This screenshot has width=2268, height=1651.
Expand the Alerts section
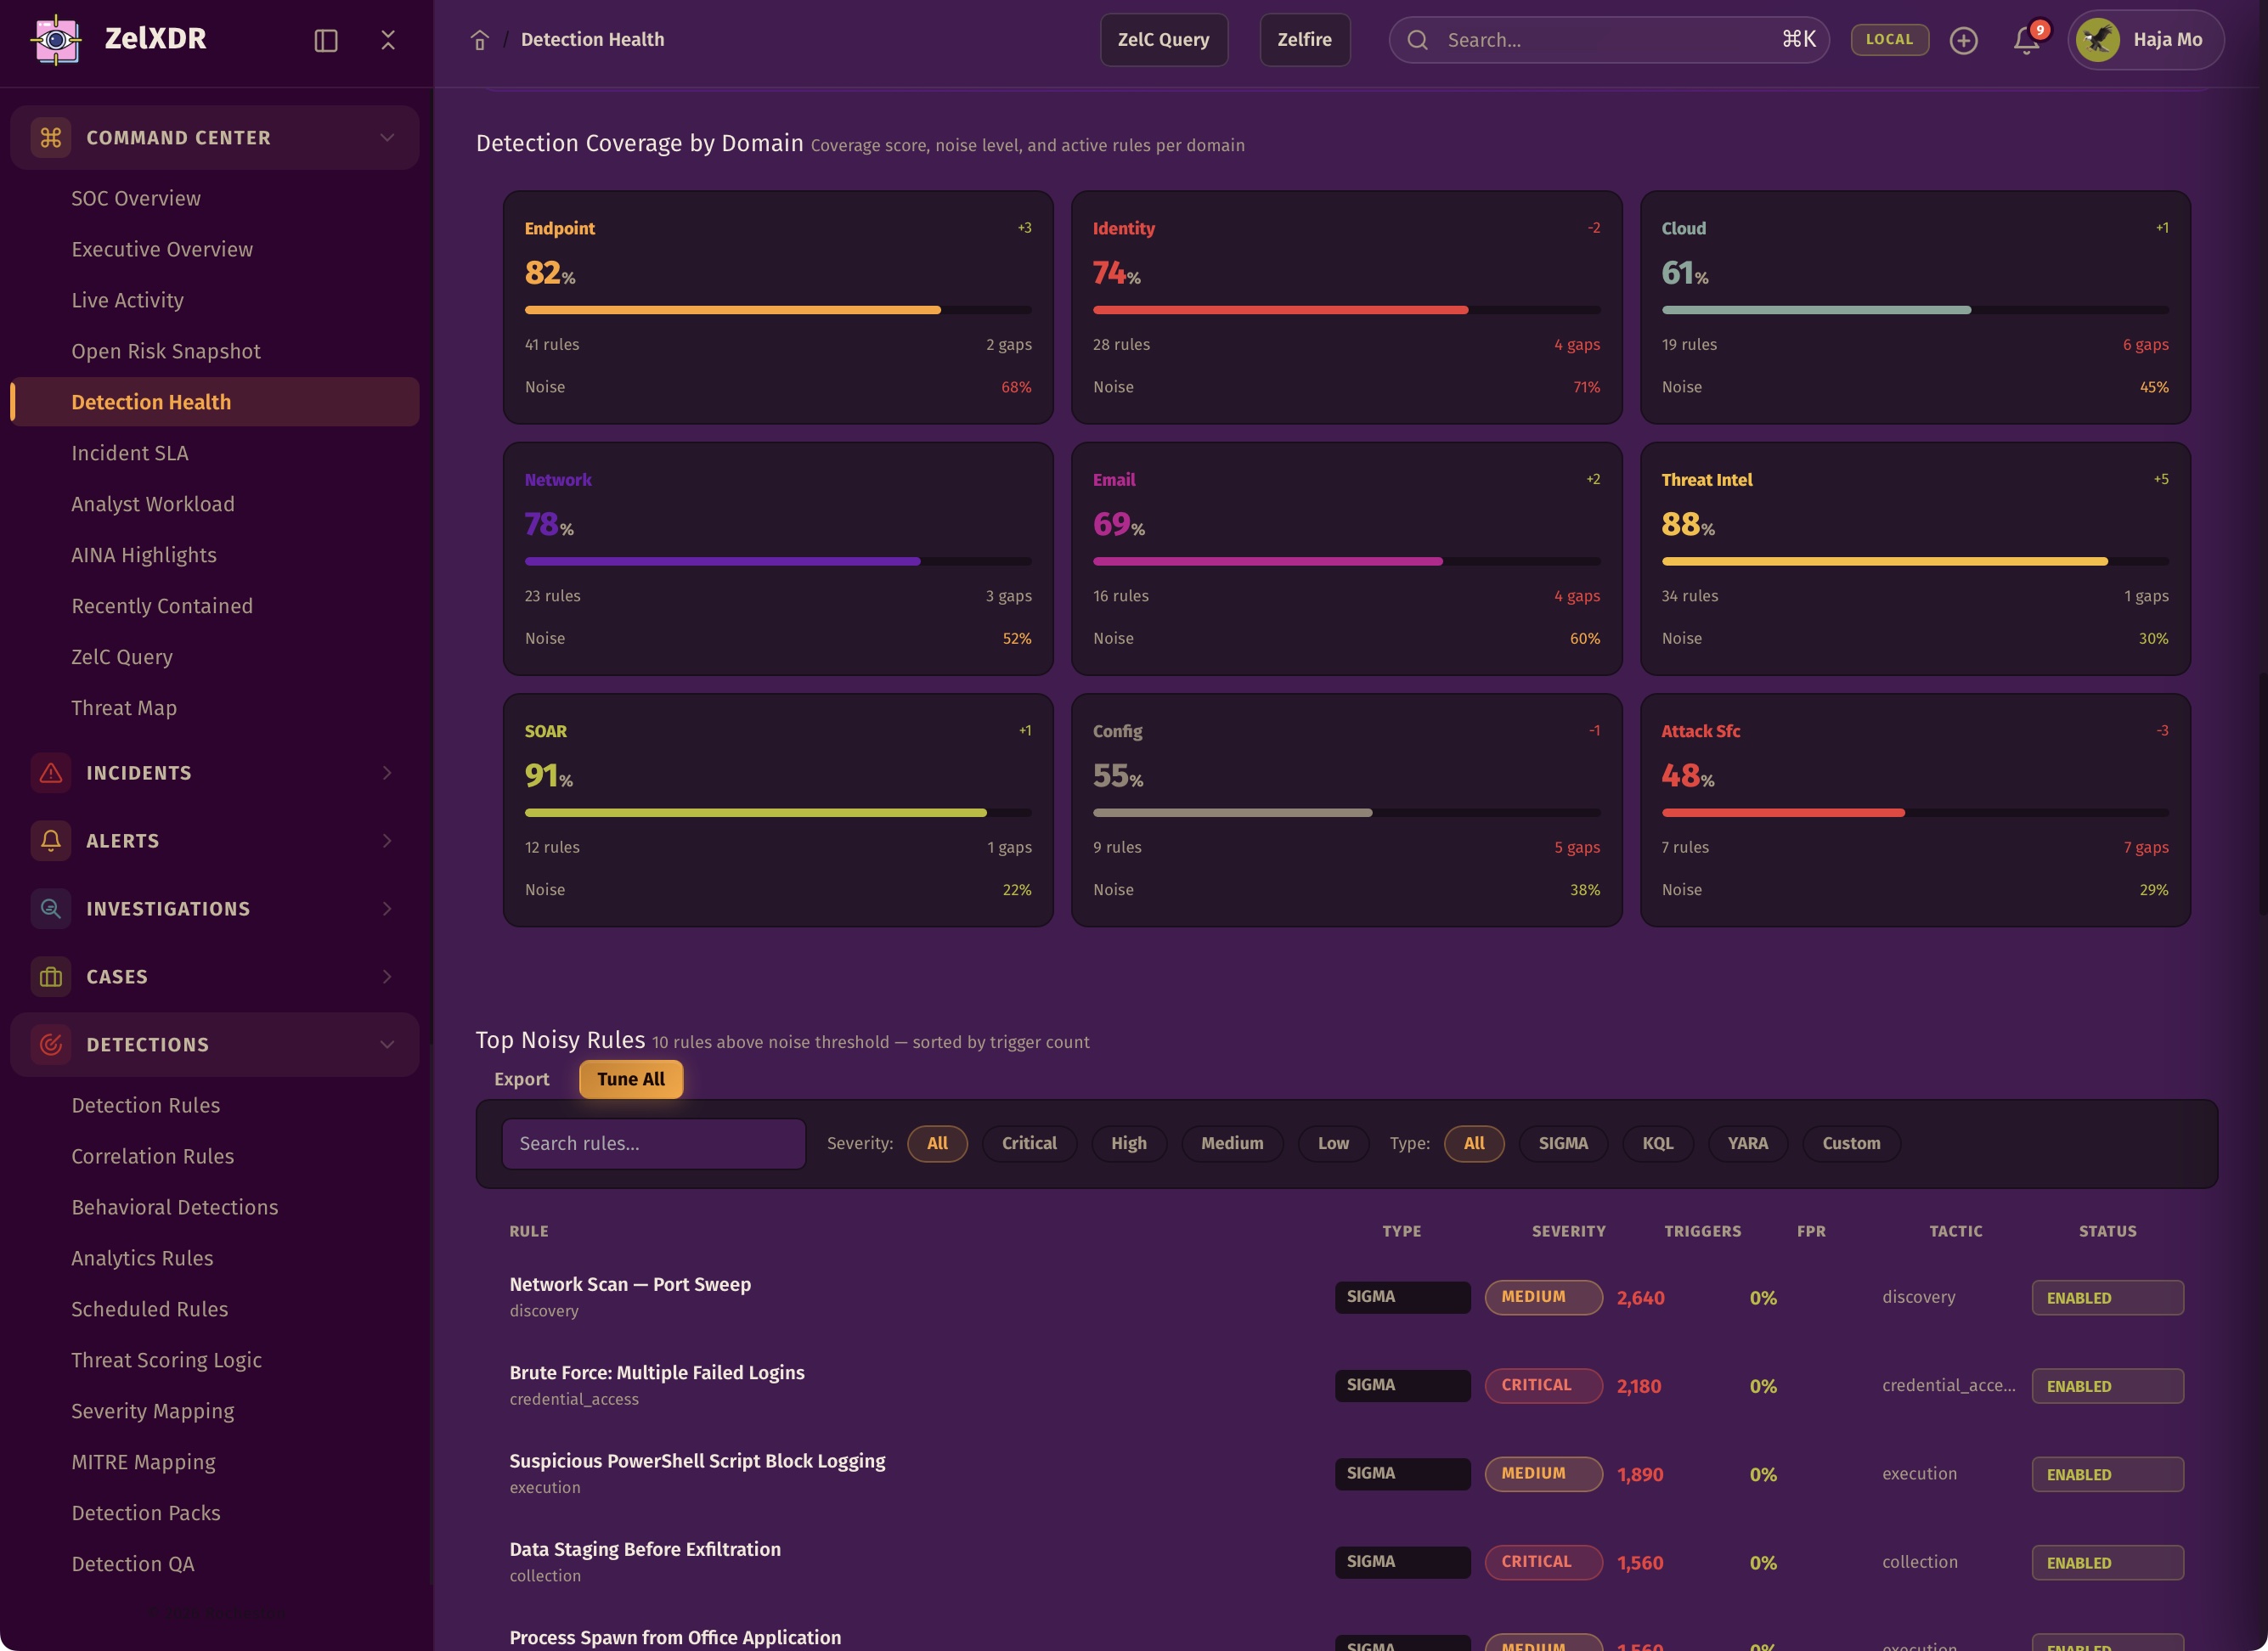387,841
